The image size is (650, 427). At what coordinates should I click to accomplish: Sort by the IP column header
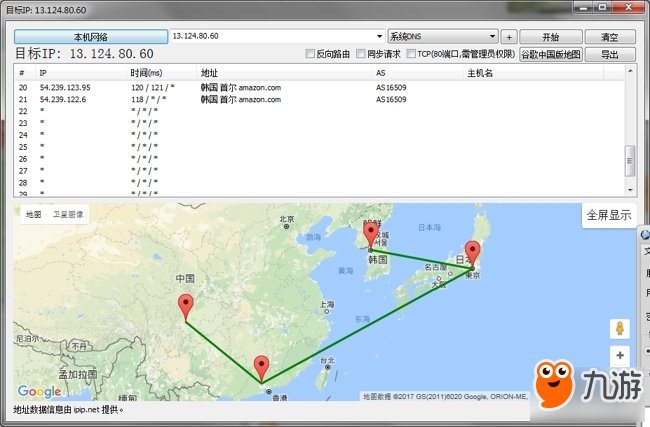[81, 73]
